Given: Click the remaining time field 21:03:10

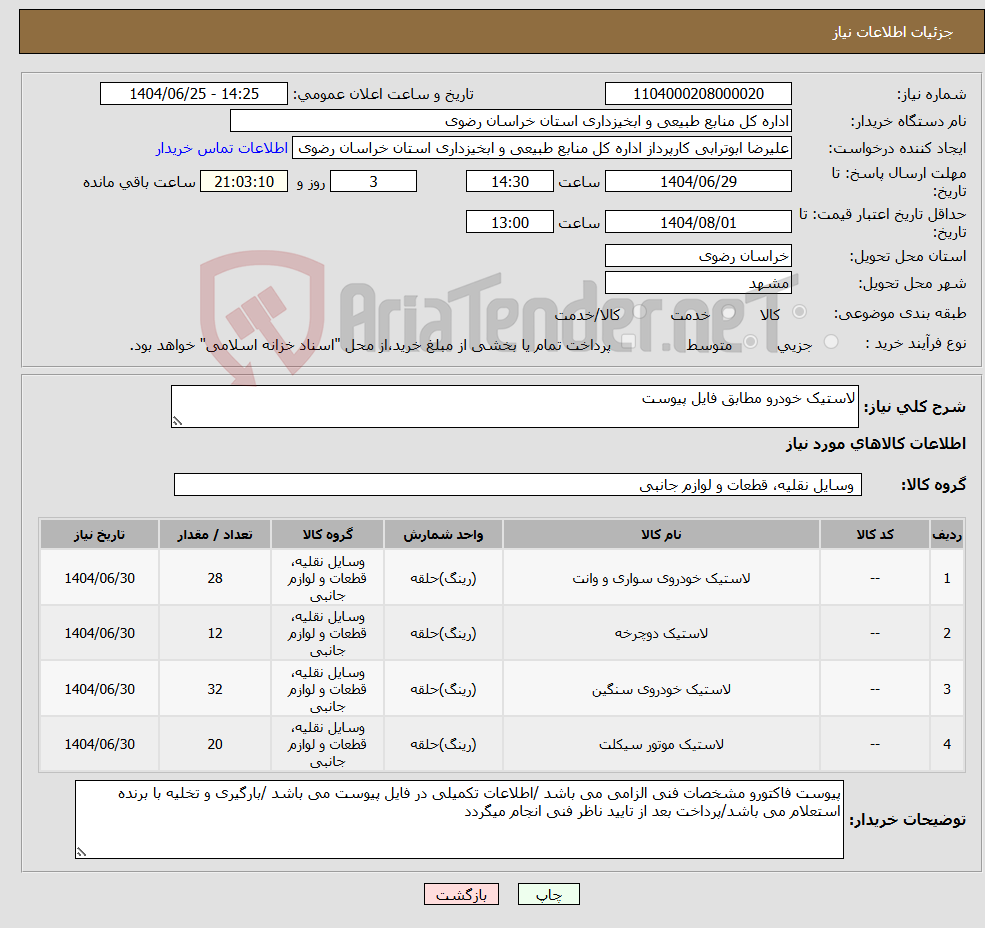Looking at the screenshot, I should (x=244, y=182).
